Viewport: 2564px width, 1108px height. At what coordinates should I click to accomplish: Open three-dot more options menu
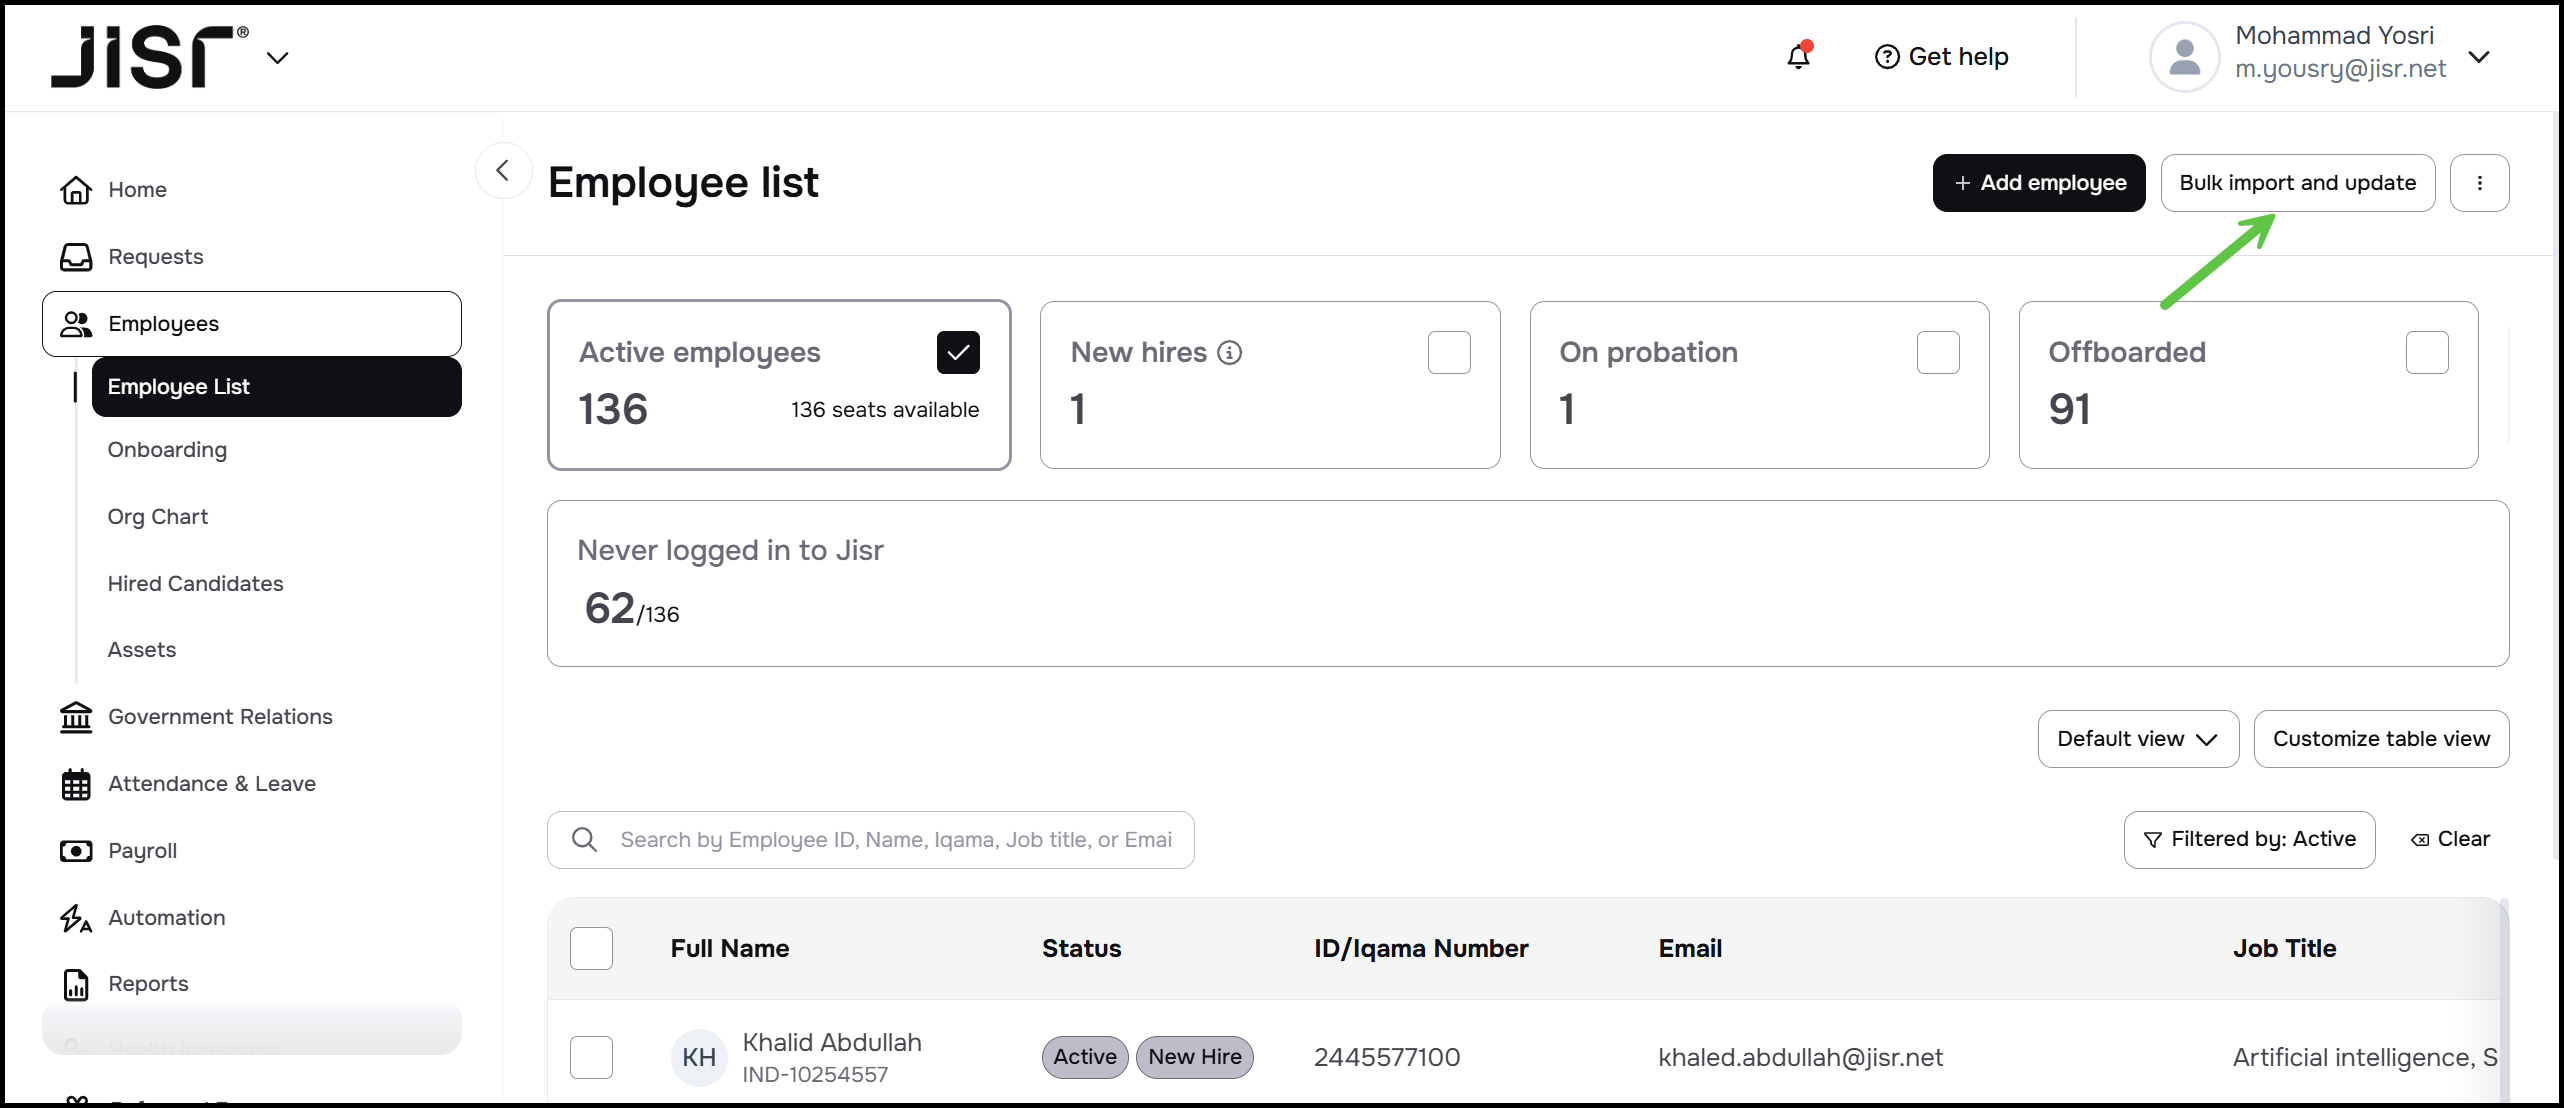(x=2479, y=183)
